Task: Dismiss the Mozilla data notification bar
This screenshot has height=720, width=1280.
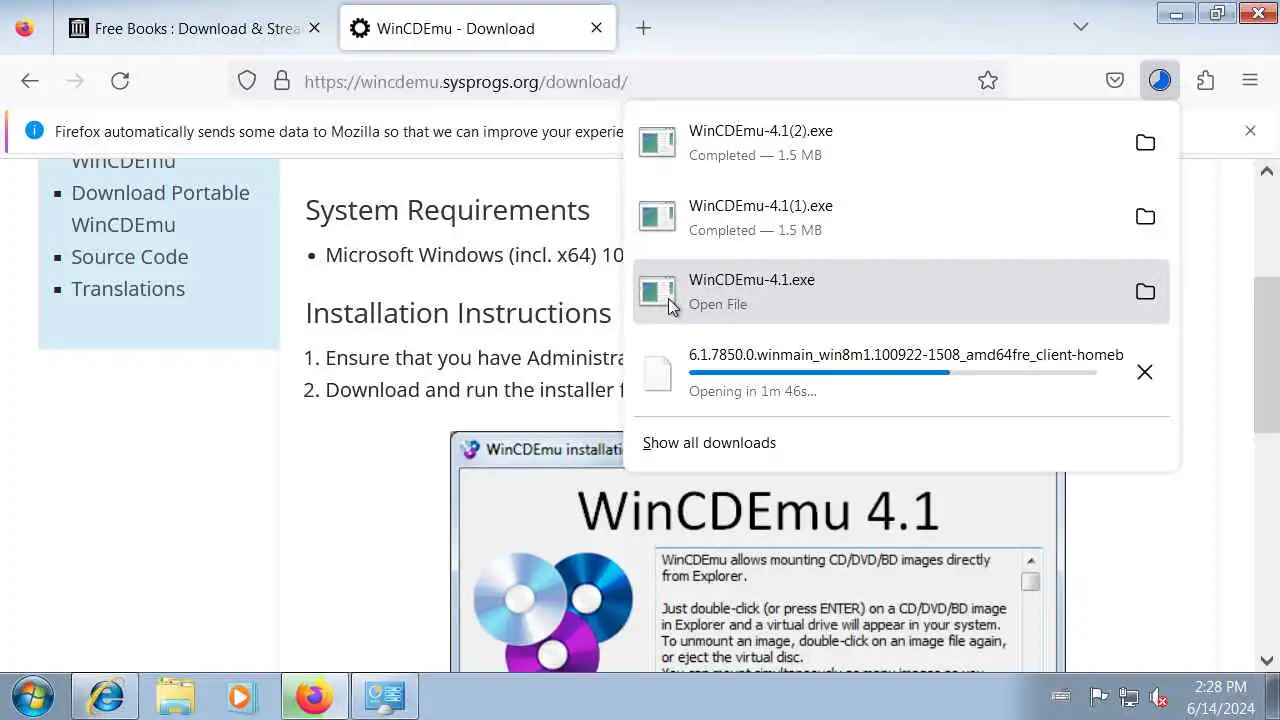Action: 1250,130
